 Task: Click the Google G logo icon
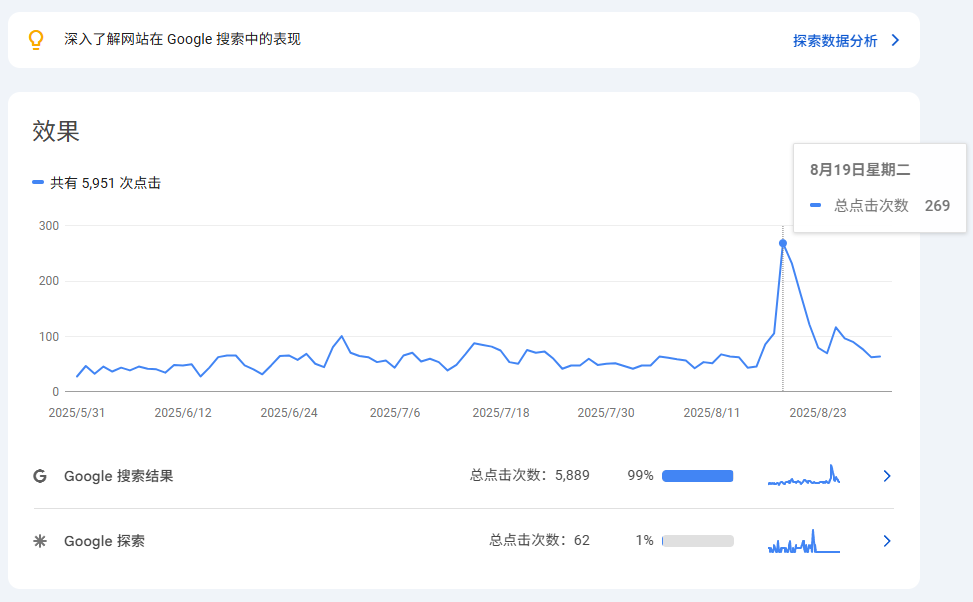(40, 476)
